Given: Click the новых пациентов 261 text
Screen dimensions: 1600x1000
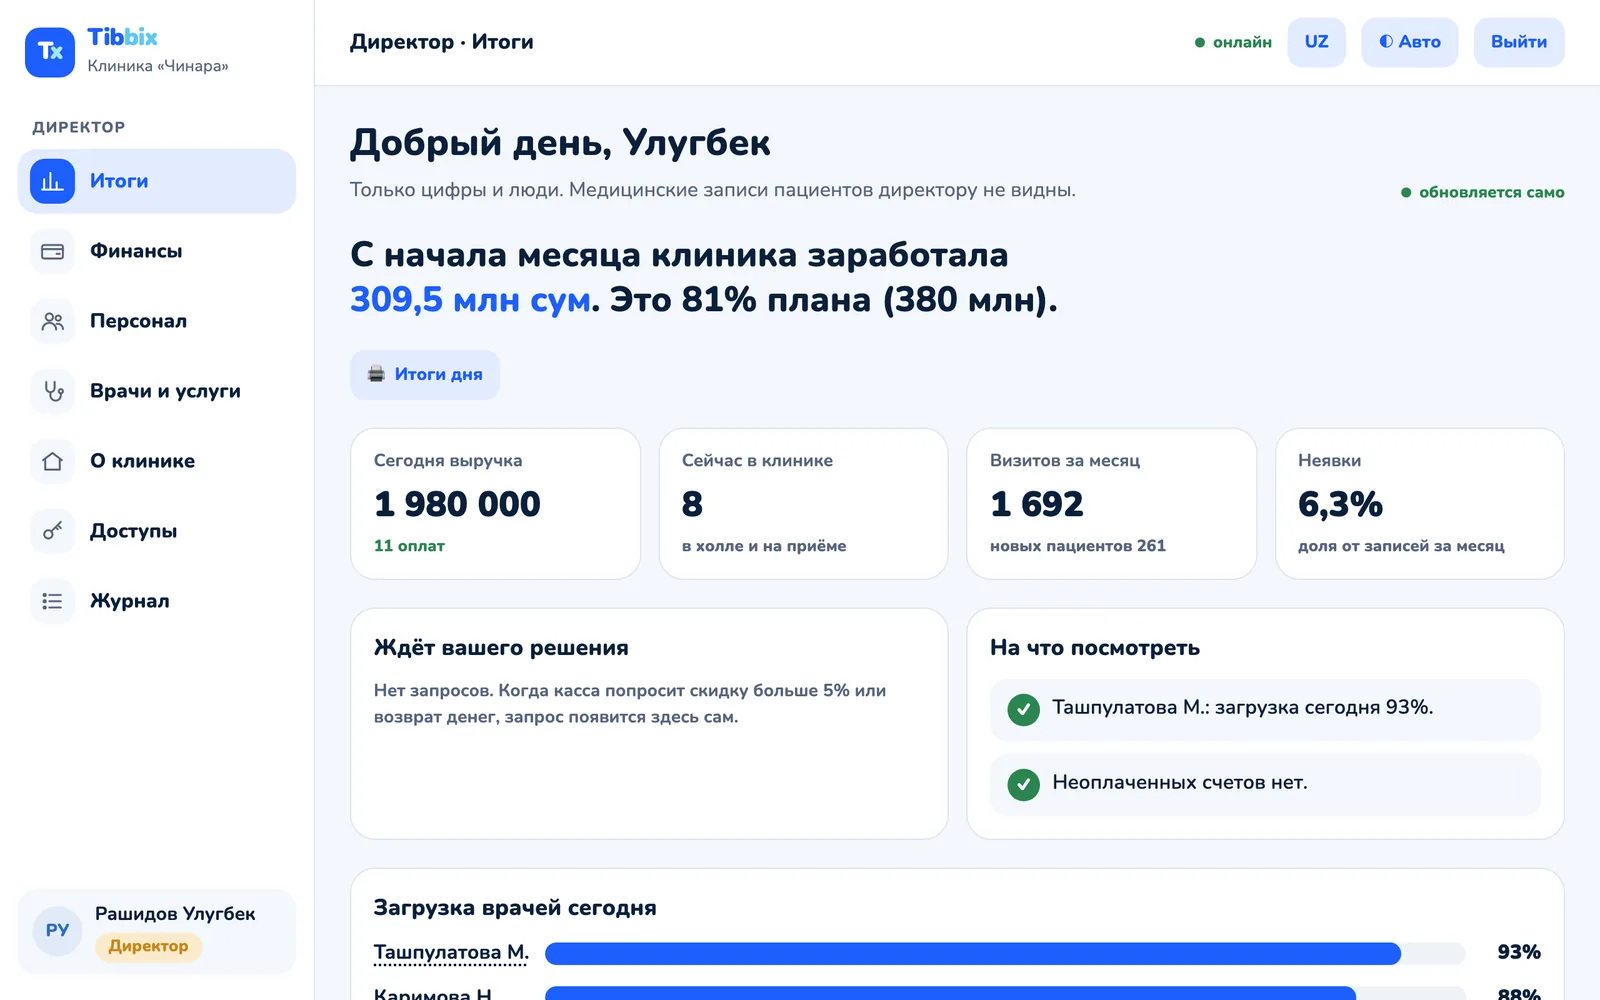Looking at the screenshot, I should (x=1078, y=546).
